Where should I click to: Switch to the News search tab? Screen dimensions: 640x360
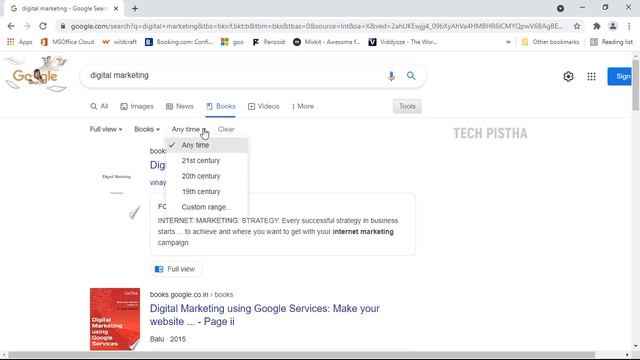point(180,106)
